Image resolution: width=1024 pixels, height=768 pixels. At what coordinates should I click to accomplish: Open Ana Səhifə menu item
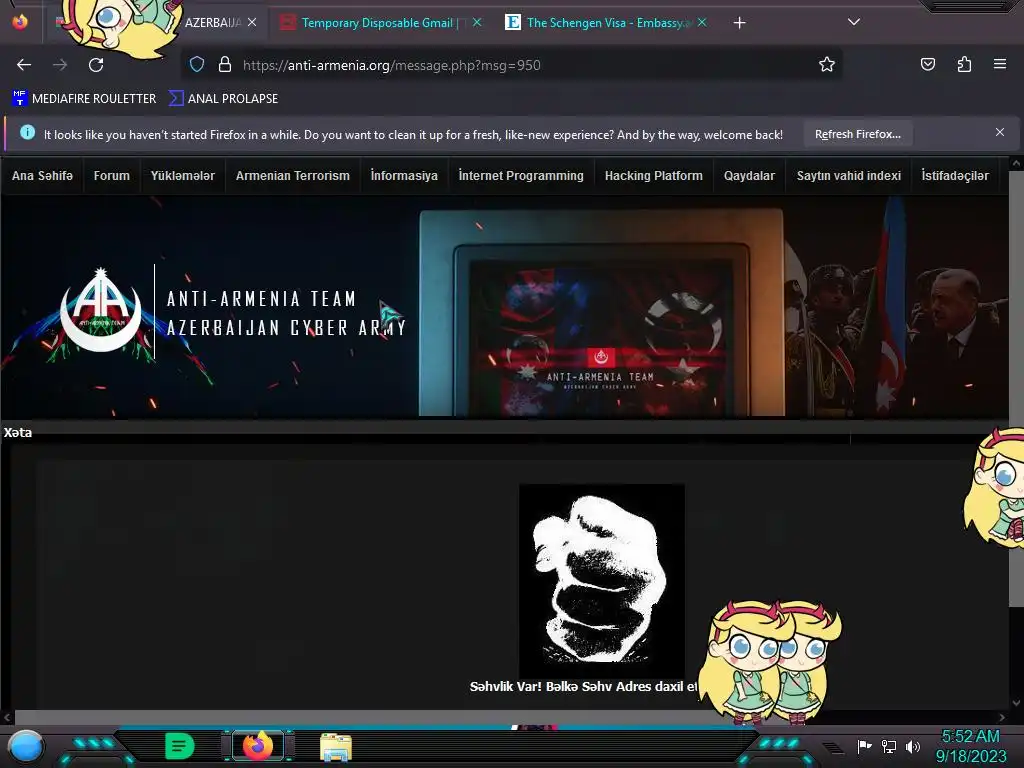tap(42, 176)
